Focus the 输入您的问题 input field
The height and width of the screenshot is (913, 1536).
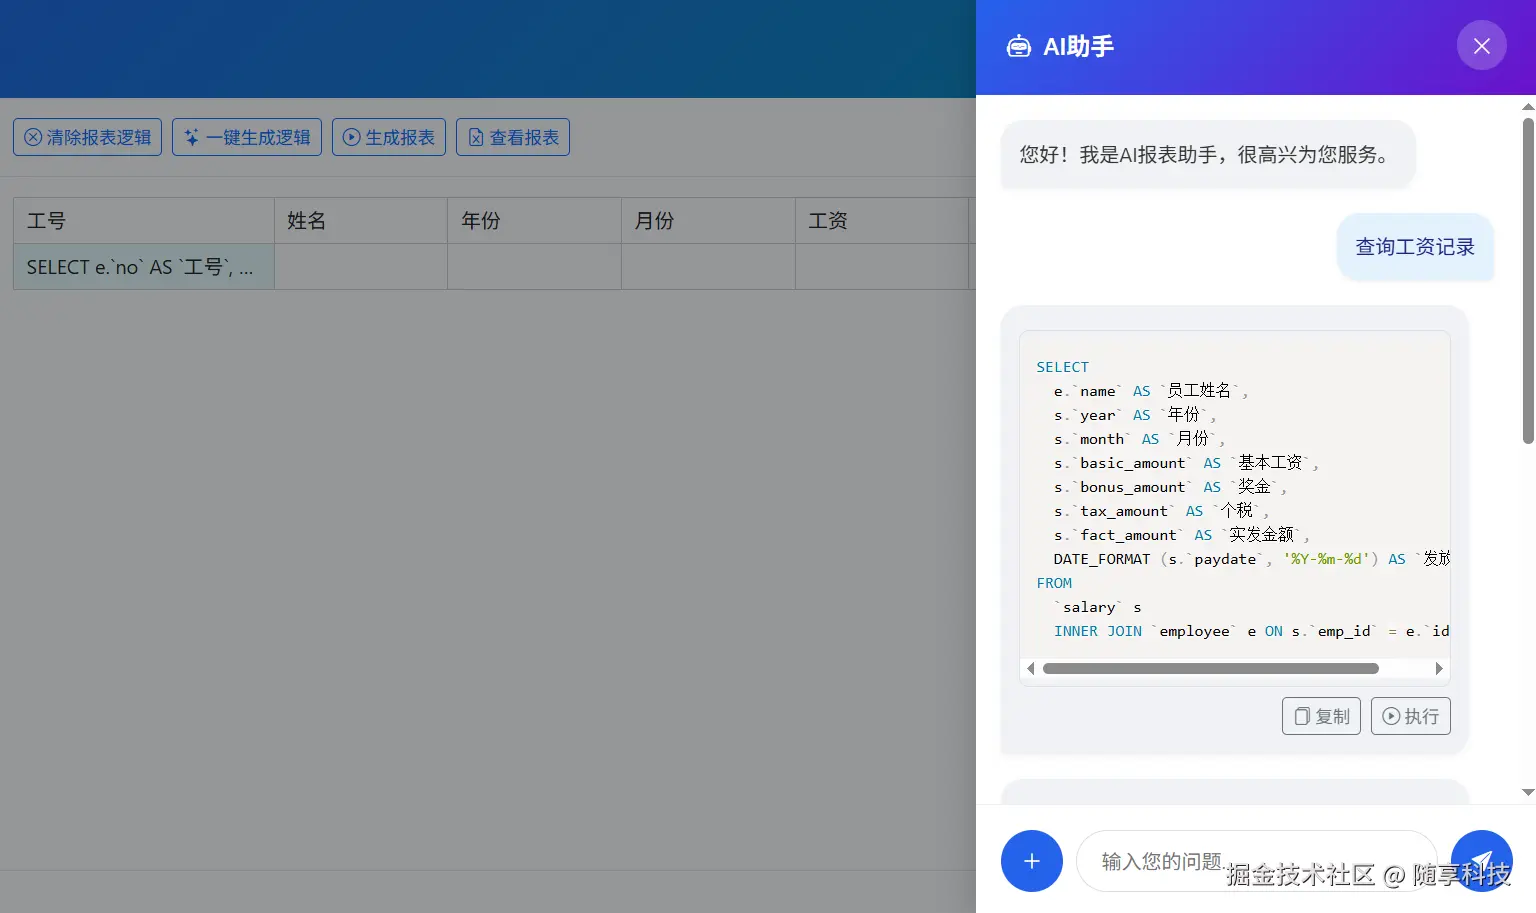coord(1256,861)
